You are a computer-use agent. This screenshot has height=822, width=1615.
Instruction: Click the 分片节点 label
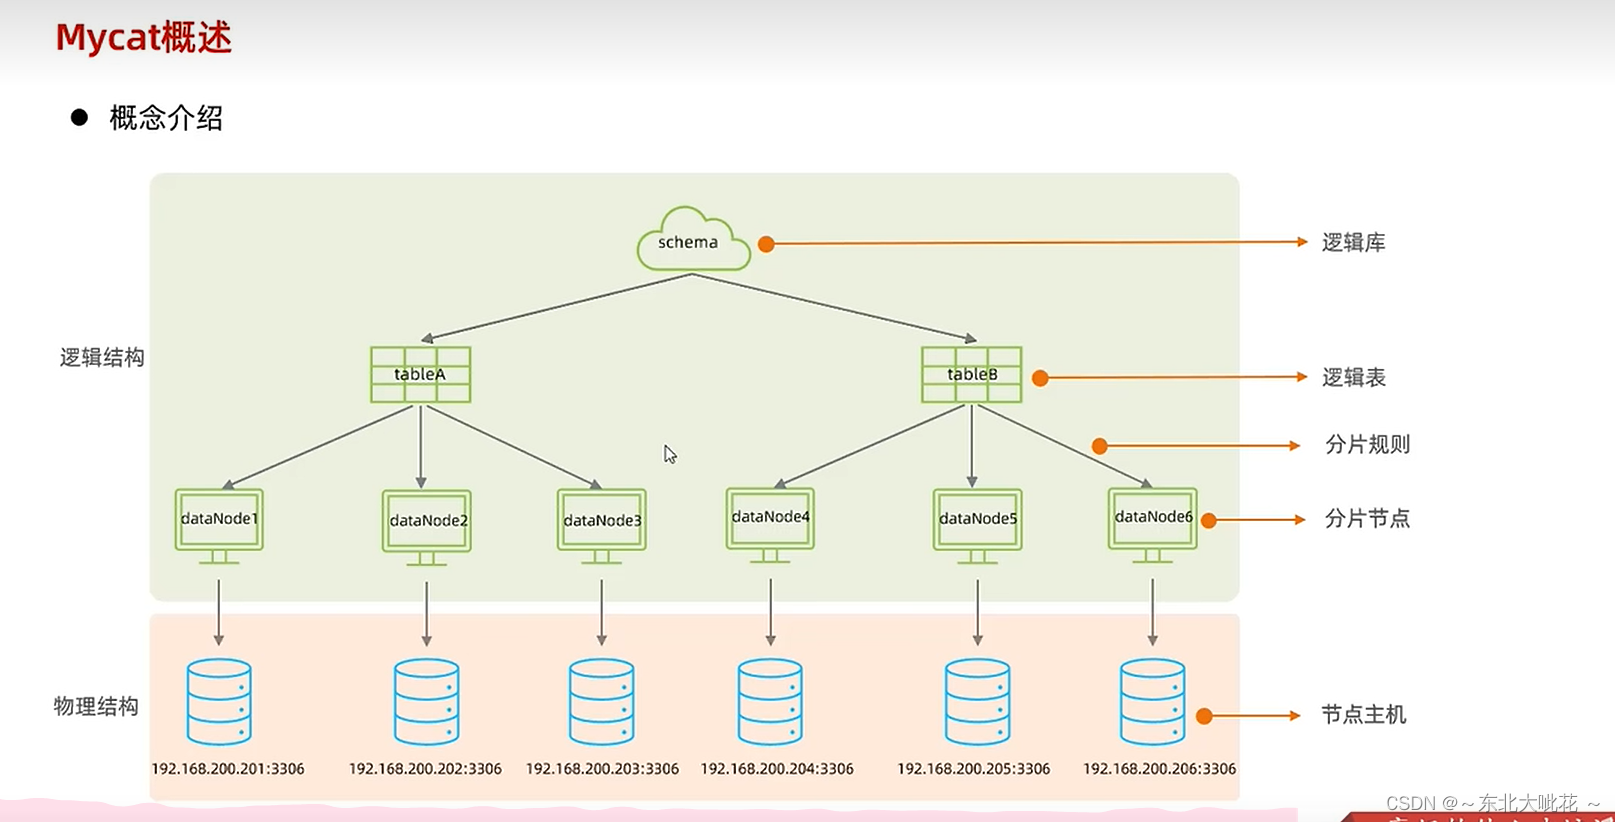(1367, 519)
